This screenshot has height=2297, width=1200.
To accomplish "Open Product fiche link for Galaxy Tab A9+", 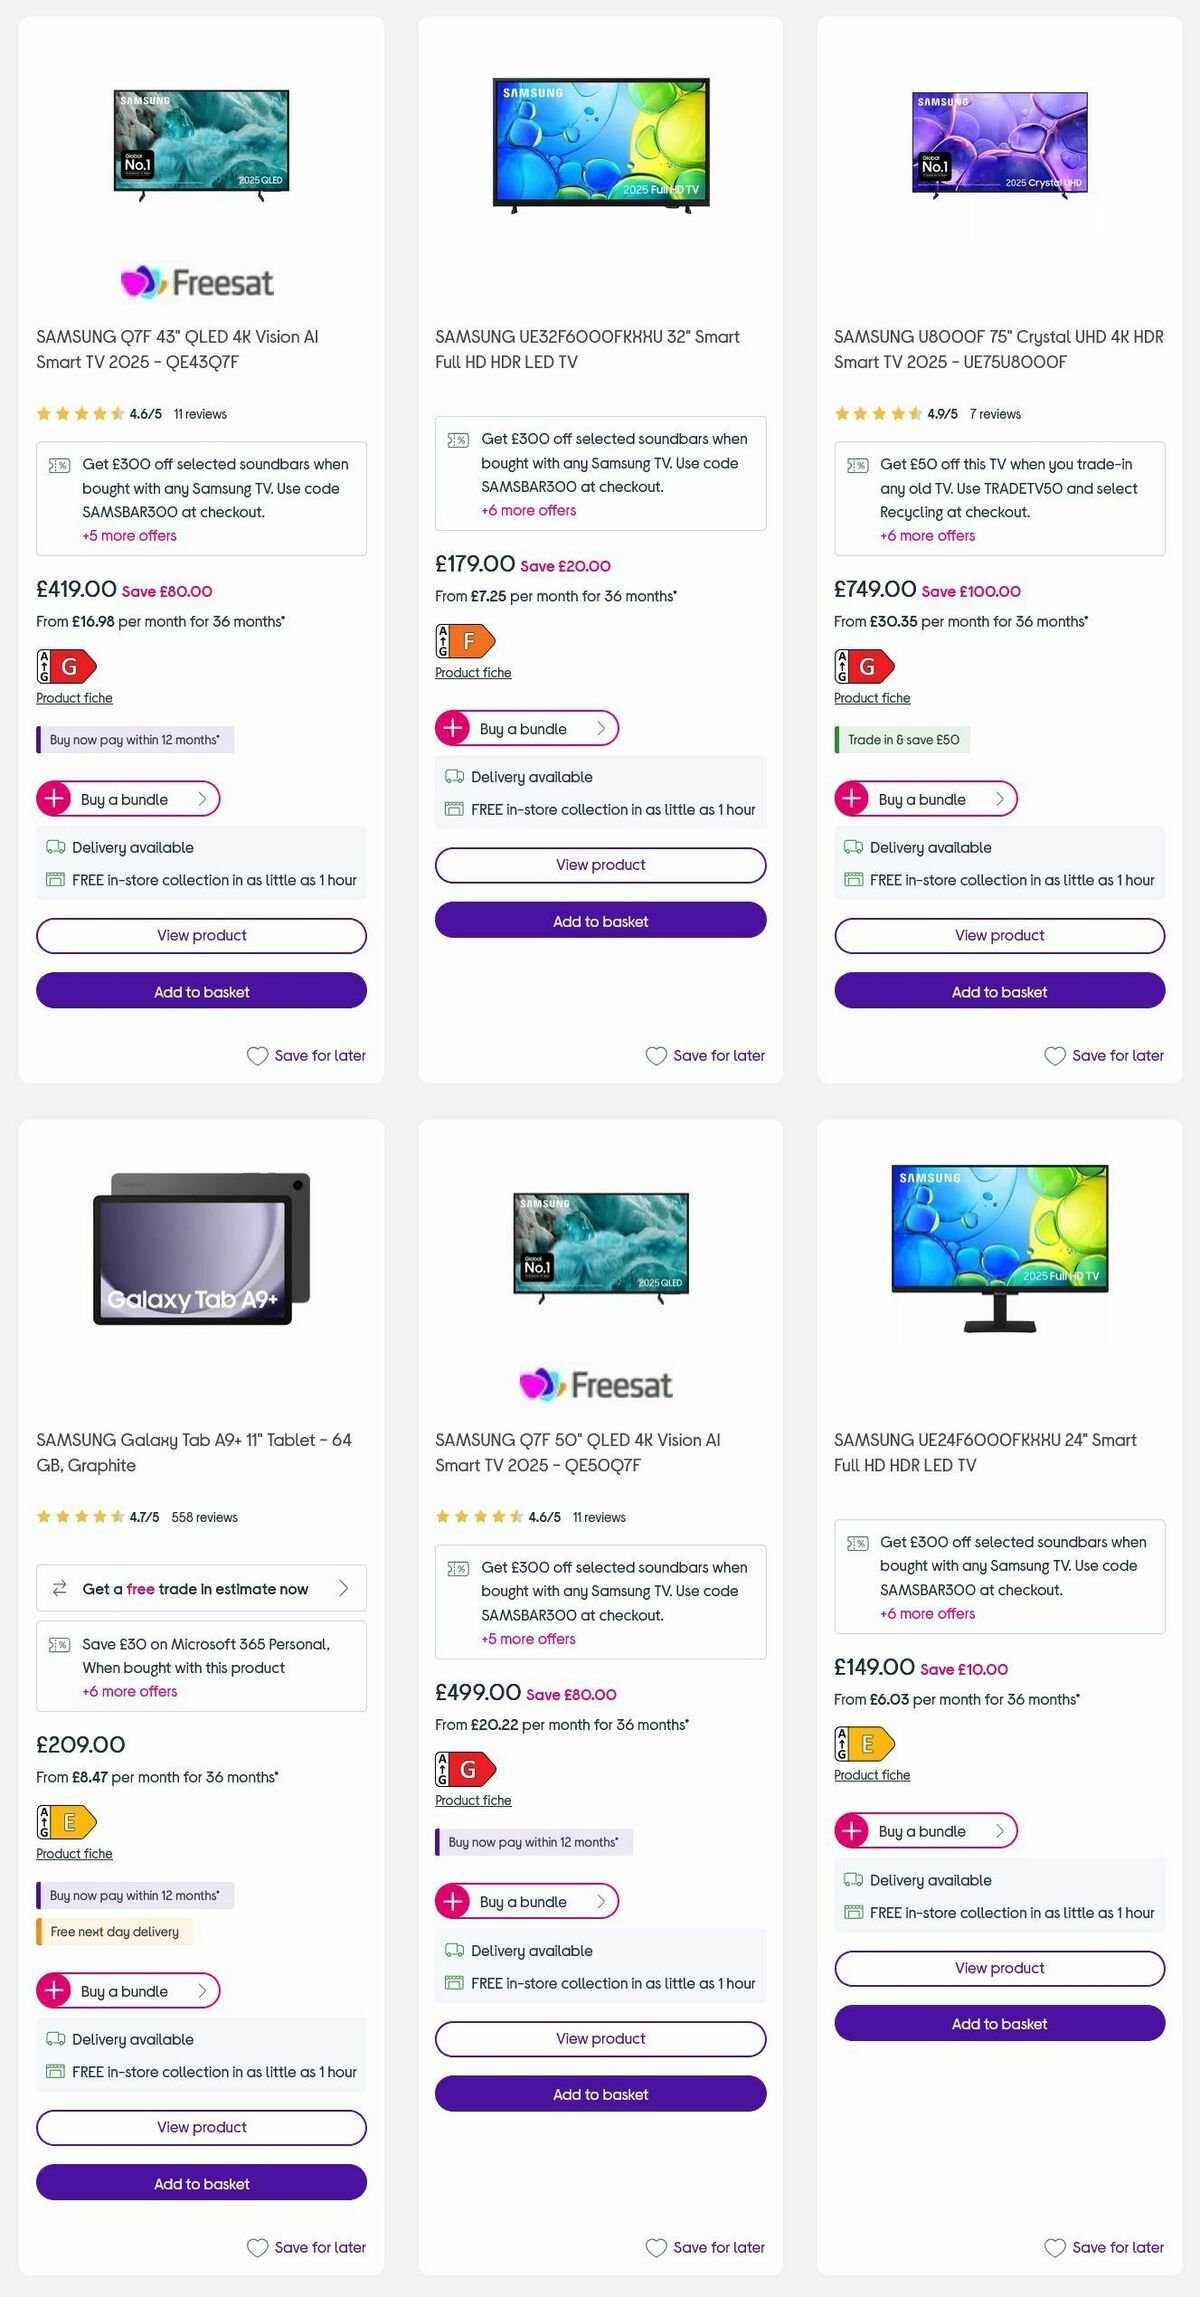I will [x=73, y=1853].
